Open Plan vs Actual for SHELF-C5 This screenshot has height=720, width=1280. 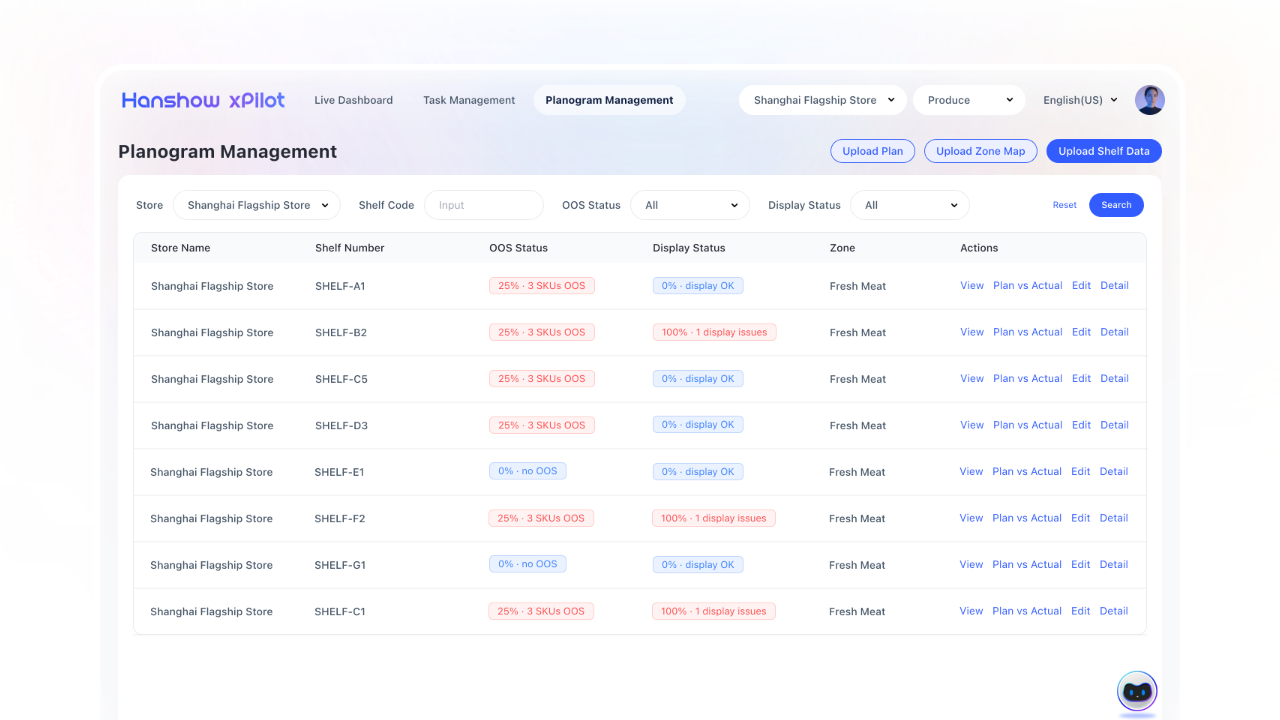[x=1028, y=379]
